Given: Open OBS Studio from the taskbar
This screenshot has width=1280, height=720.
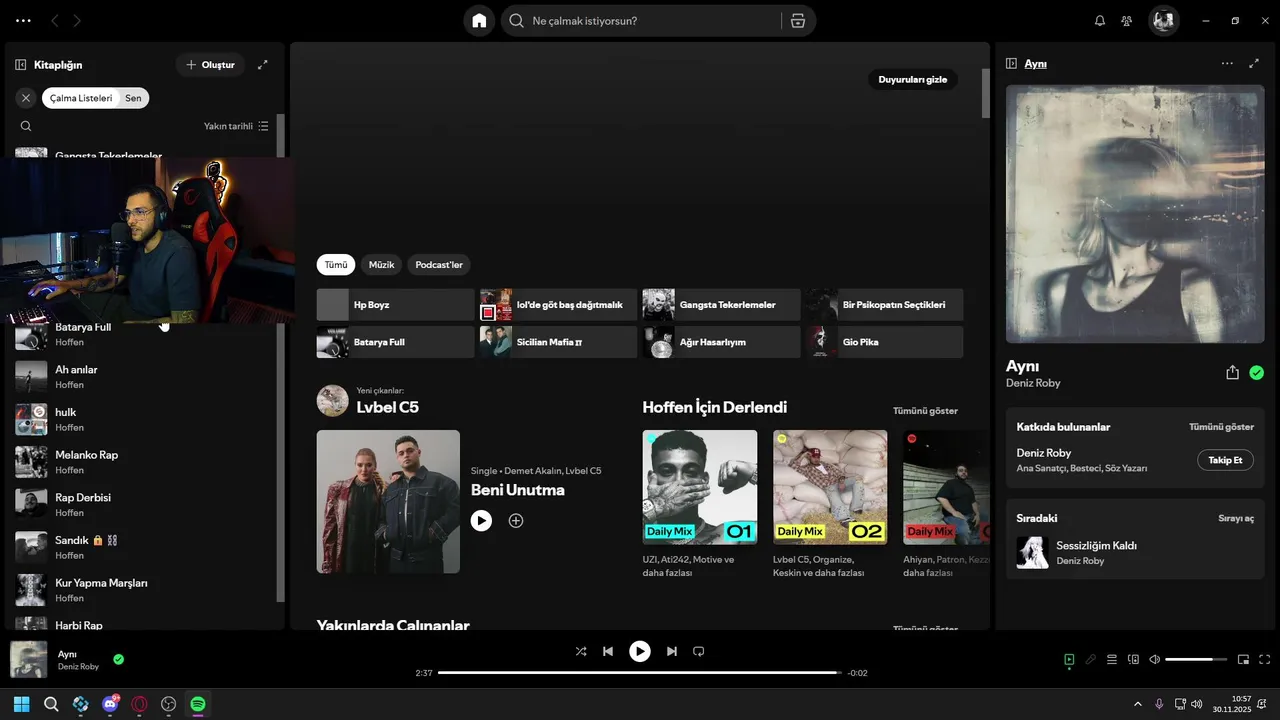Looking at the screenshot, I should 169,704.
